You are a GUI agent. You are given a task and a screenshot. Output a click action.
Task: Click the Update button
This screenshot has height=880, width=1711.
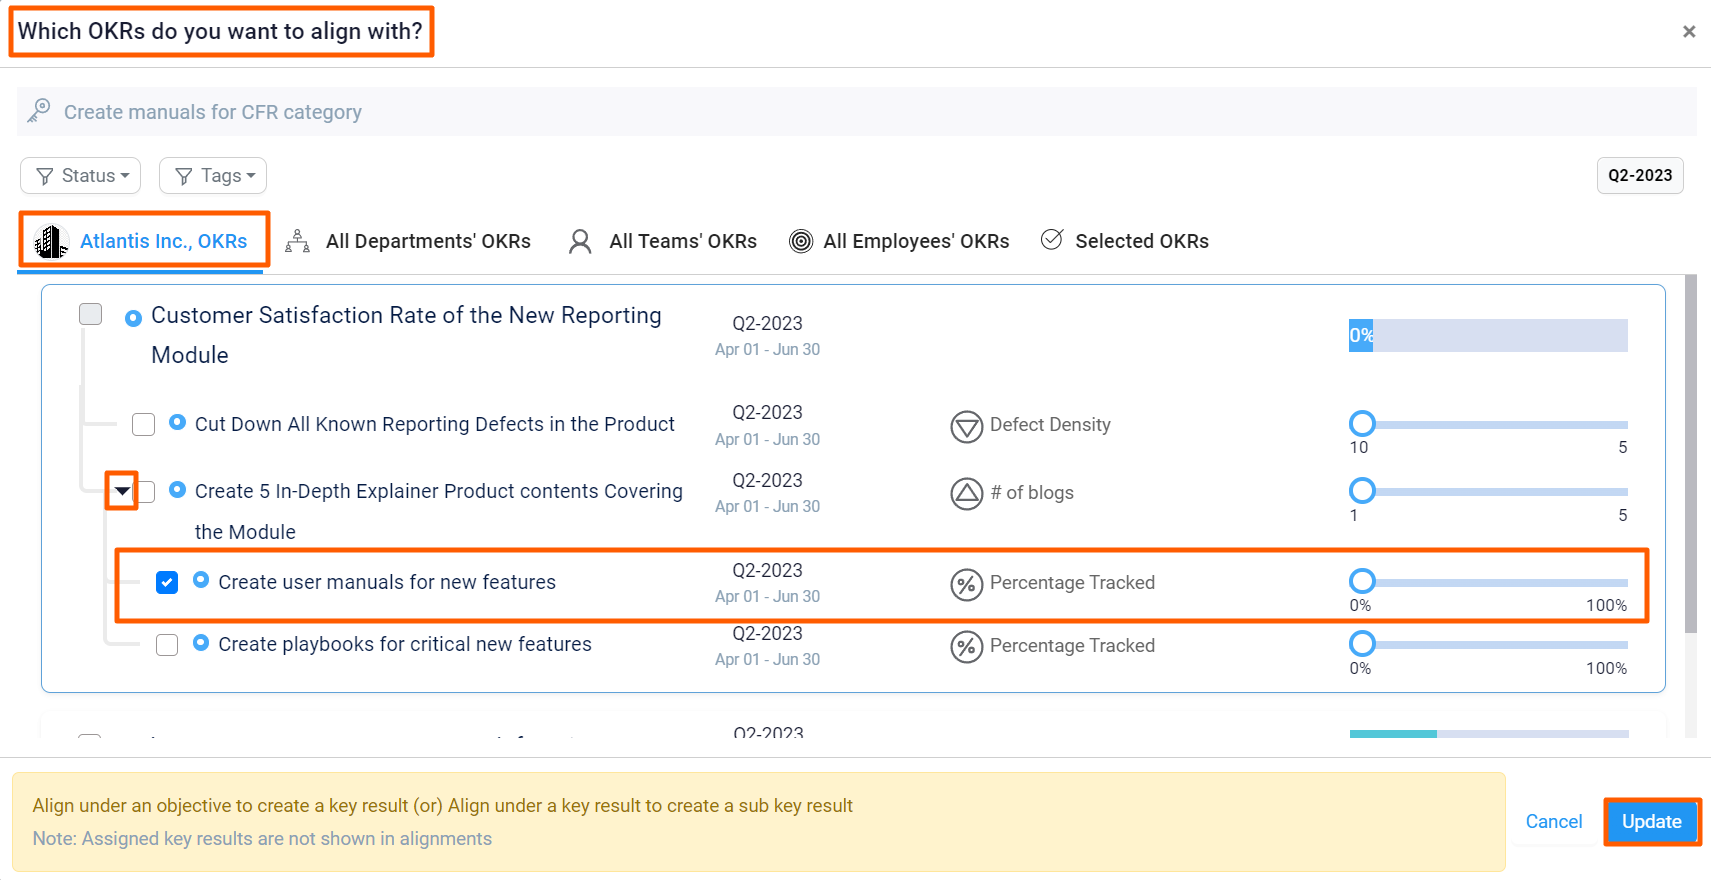coord(1651,821)
